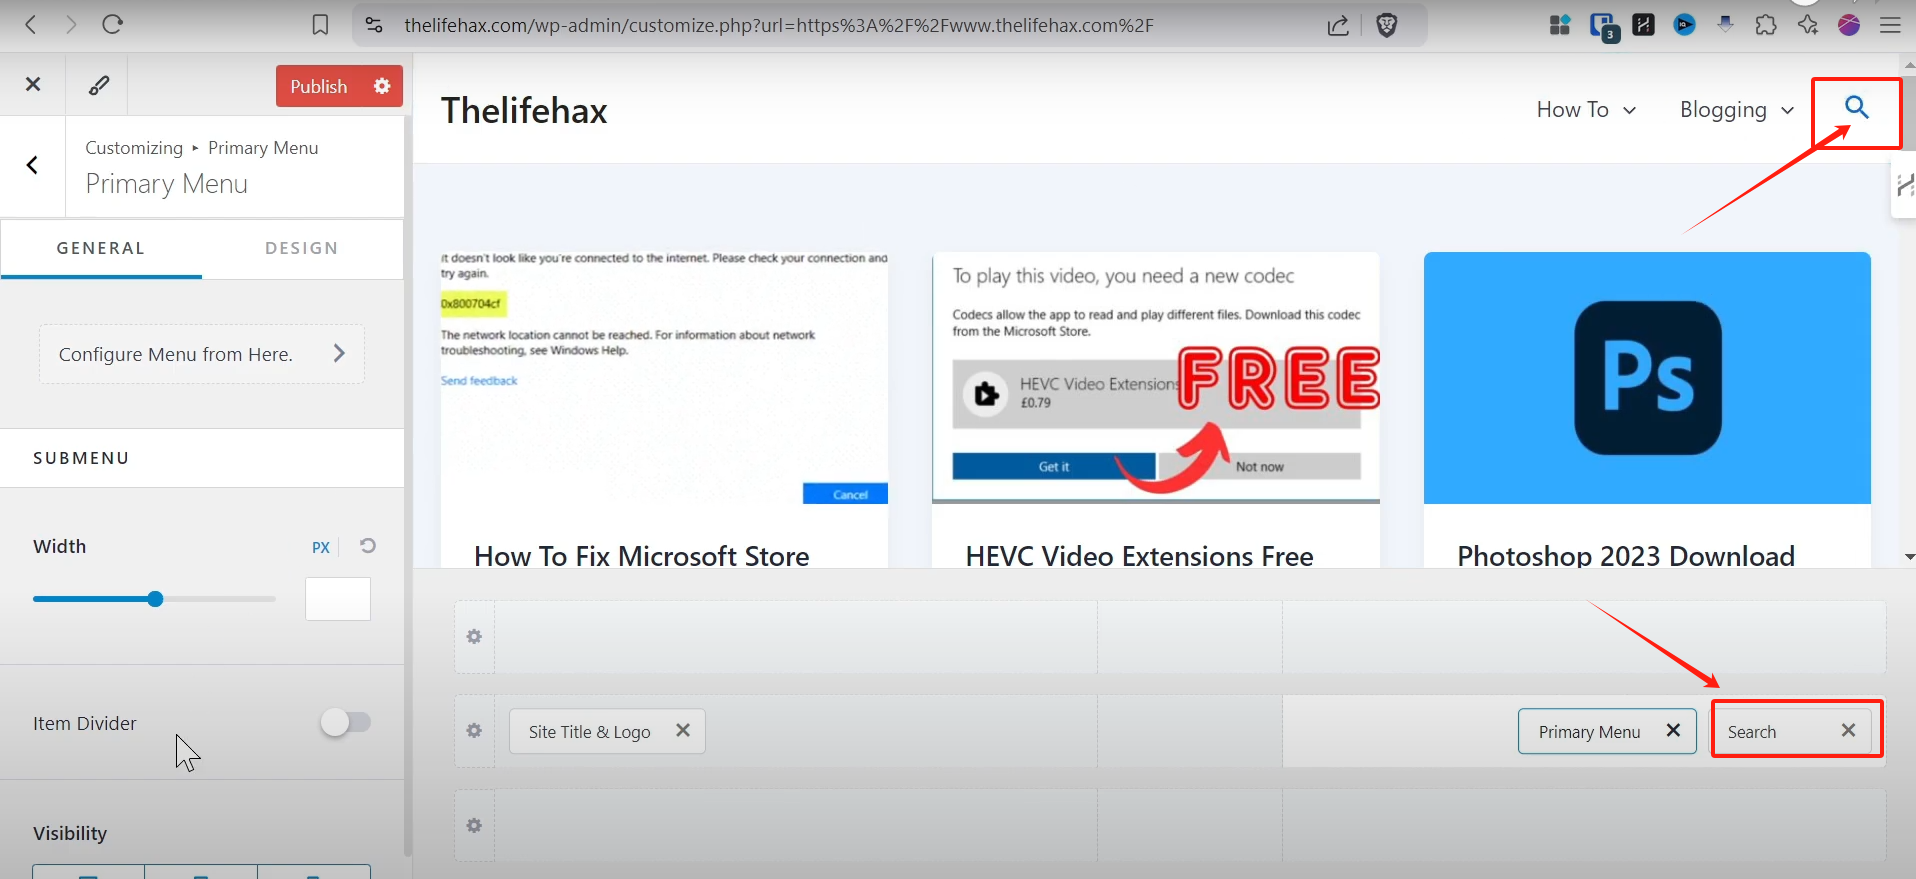Click the Width value input box

pos(338,599)
